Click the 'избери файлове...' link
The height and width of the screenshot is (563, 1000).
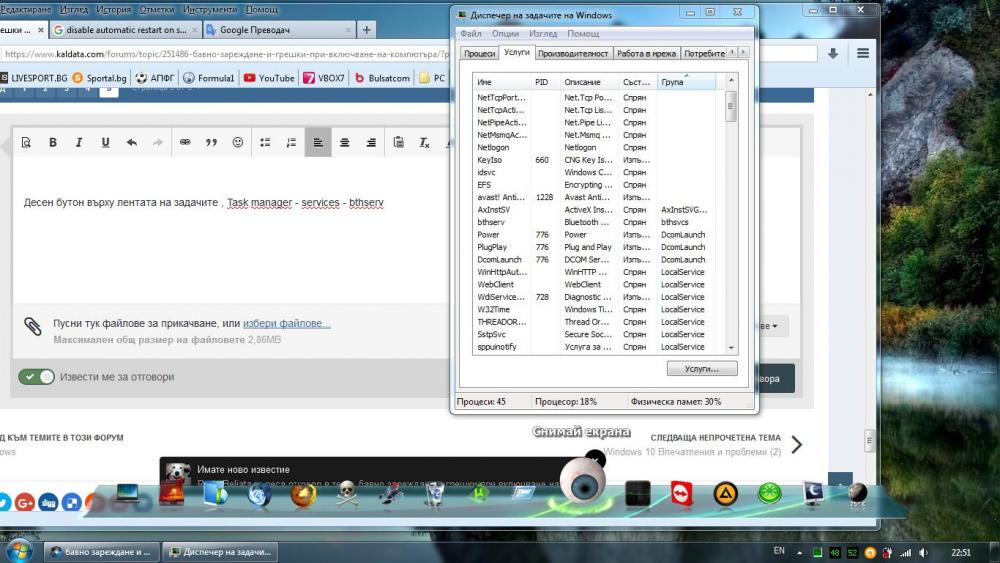pos(286,323)
